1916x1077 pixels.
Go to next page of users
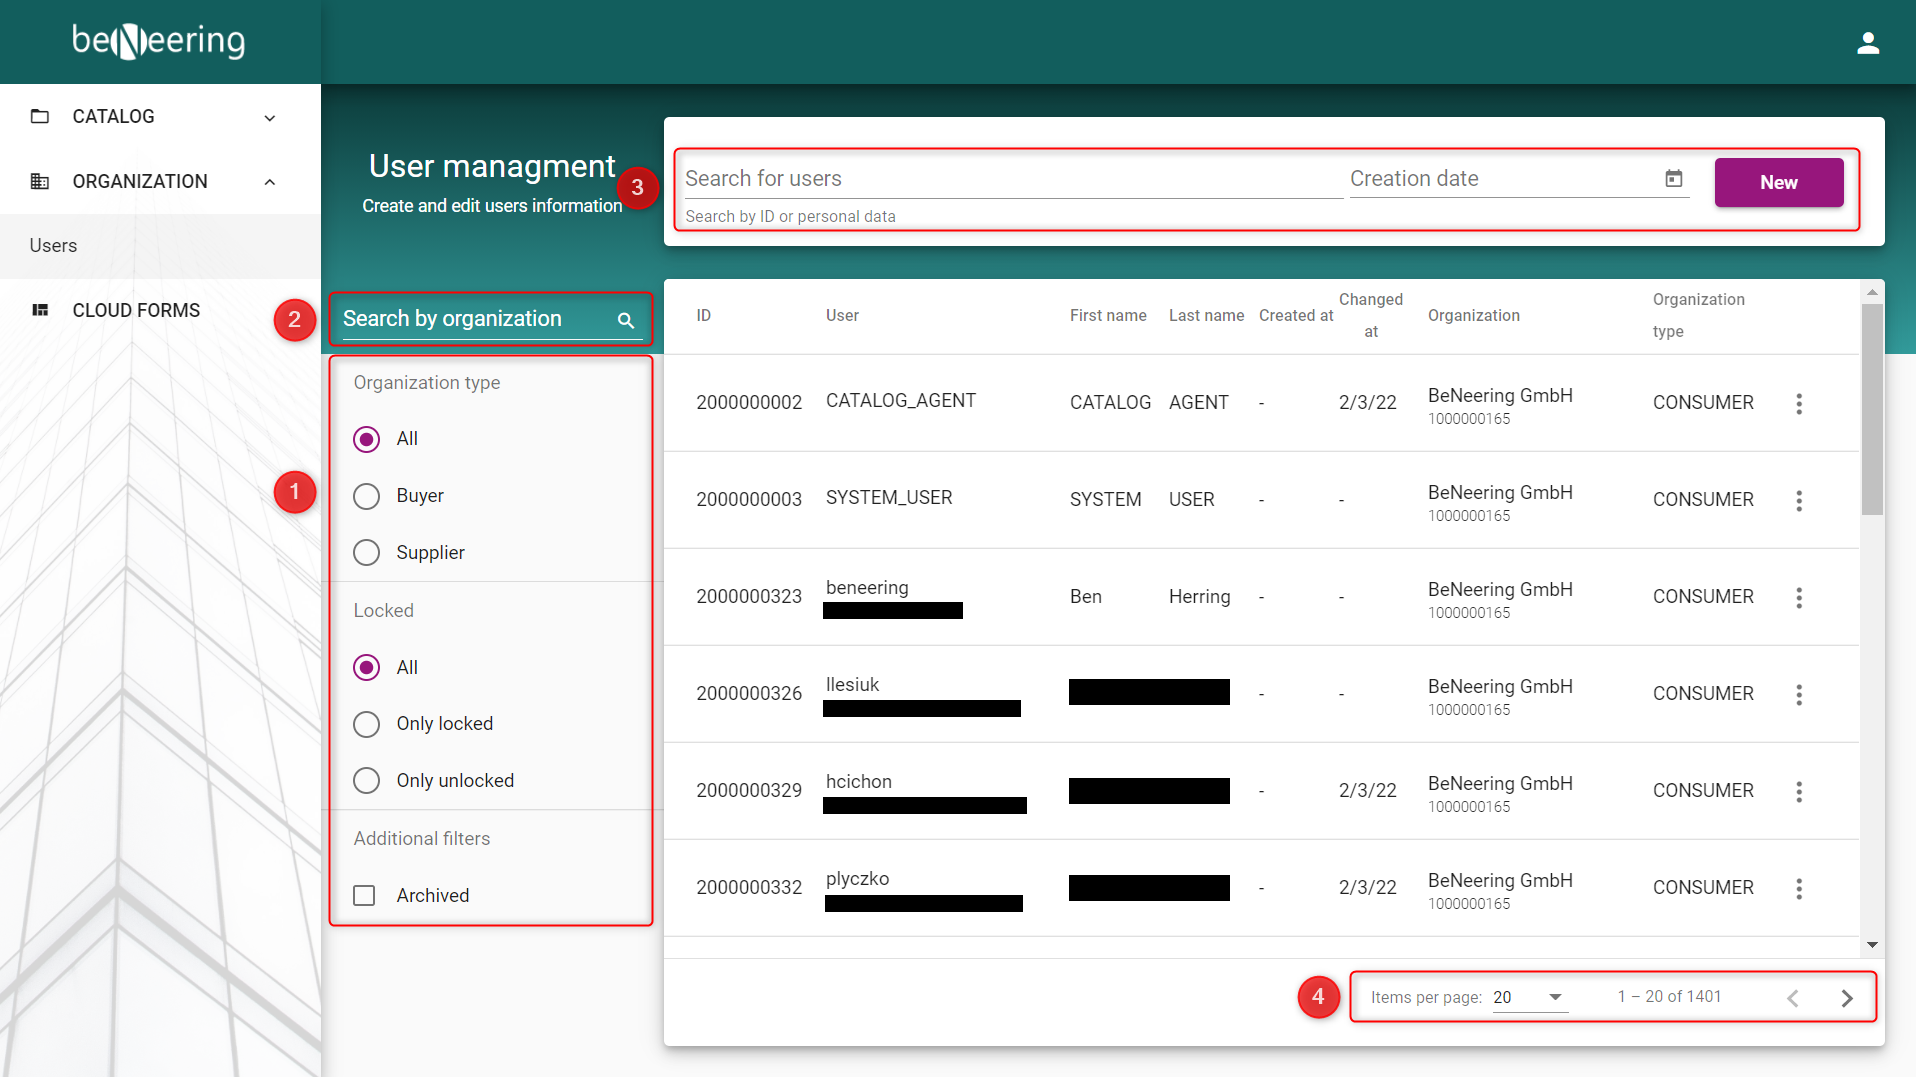tap(1846, 998)
